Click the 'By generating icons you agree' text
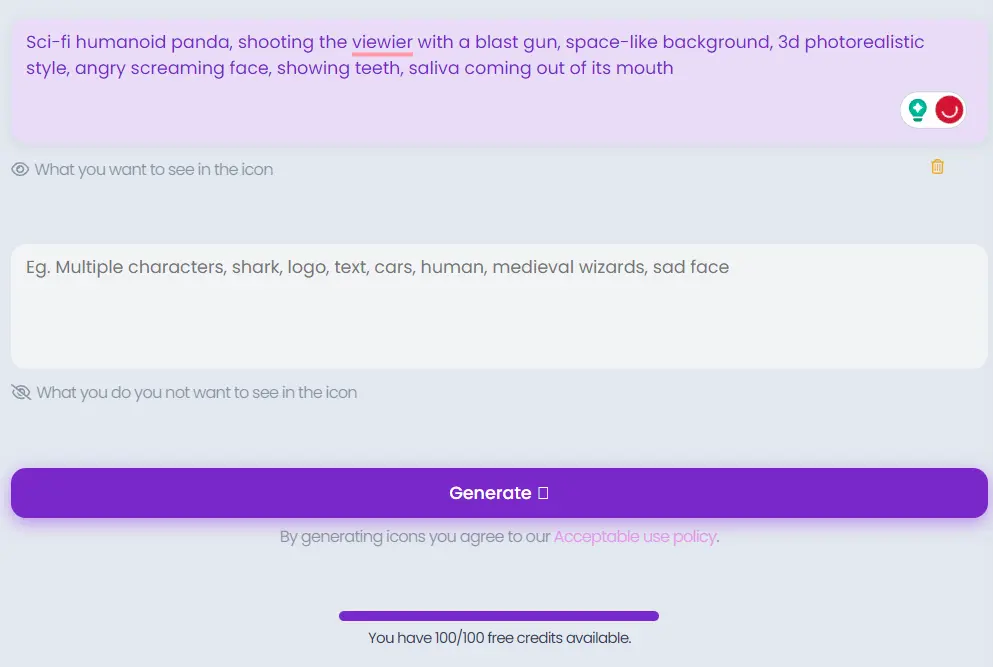 click(x=415, y=537)
